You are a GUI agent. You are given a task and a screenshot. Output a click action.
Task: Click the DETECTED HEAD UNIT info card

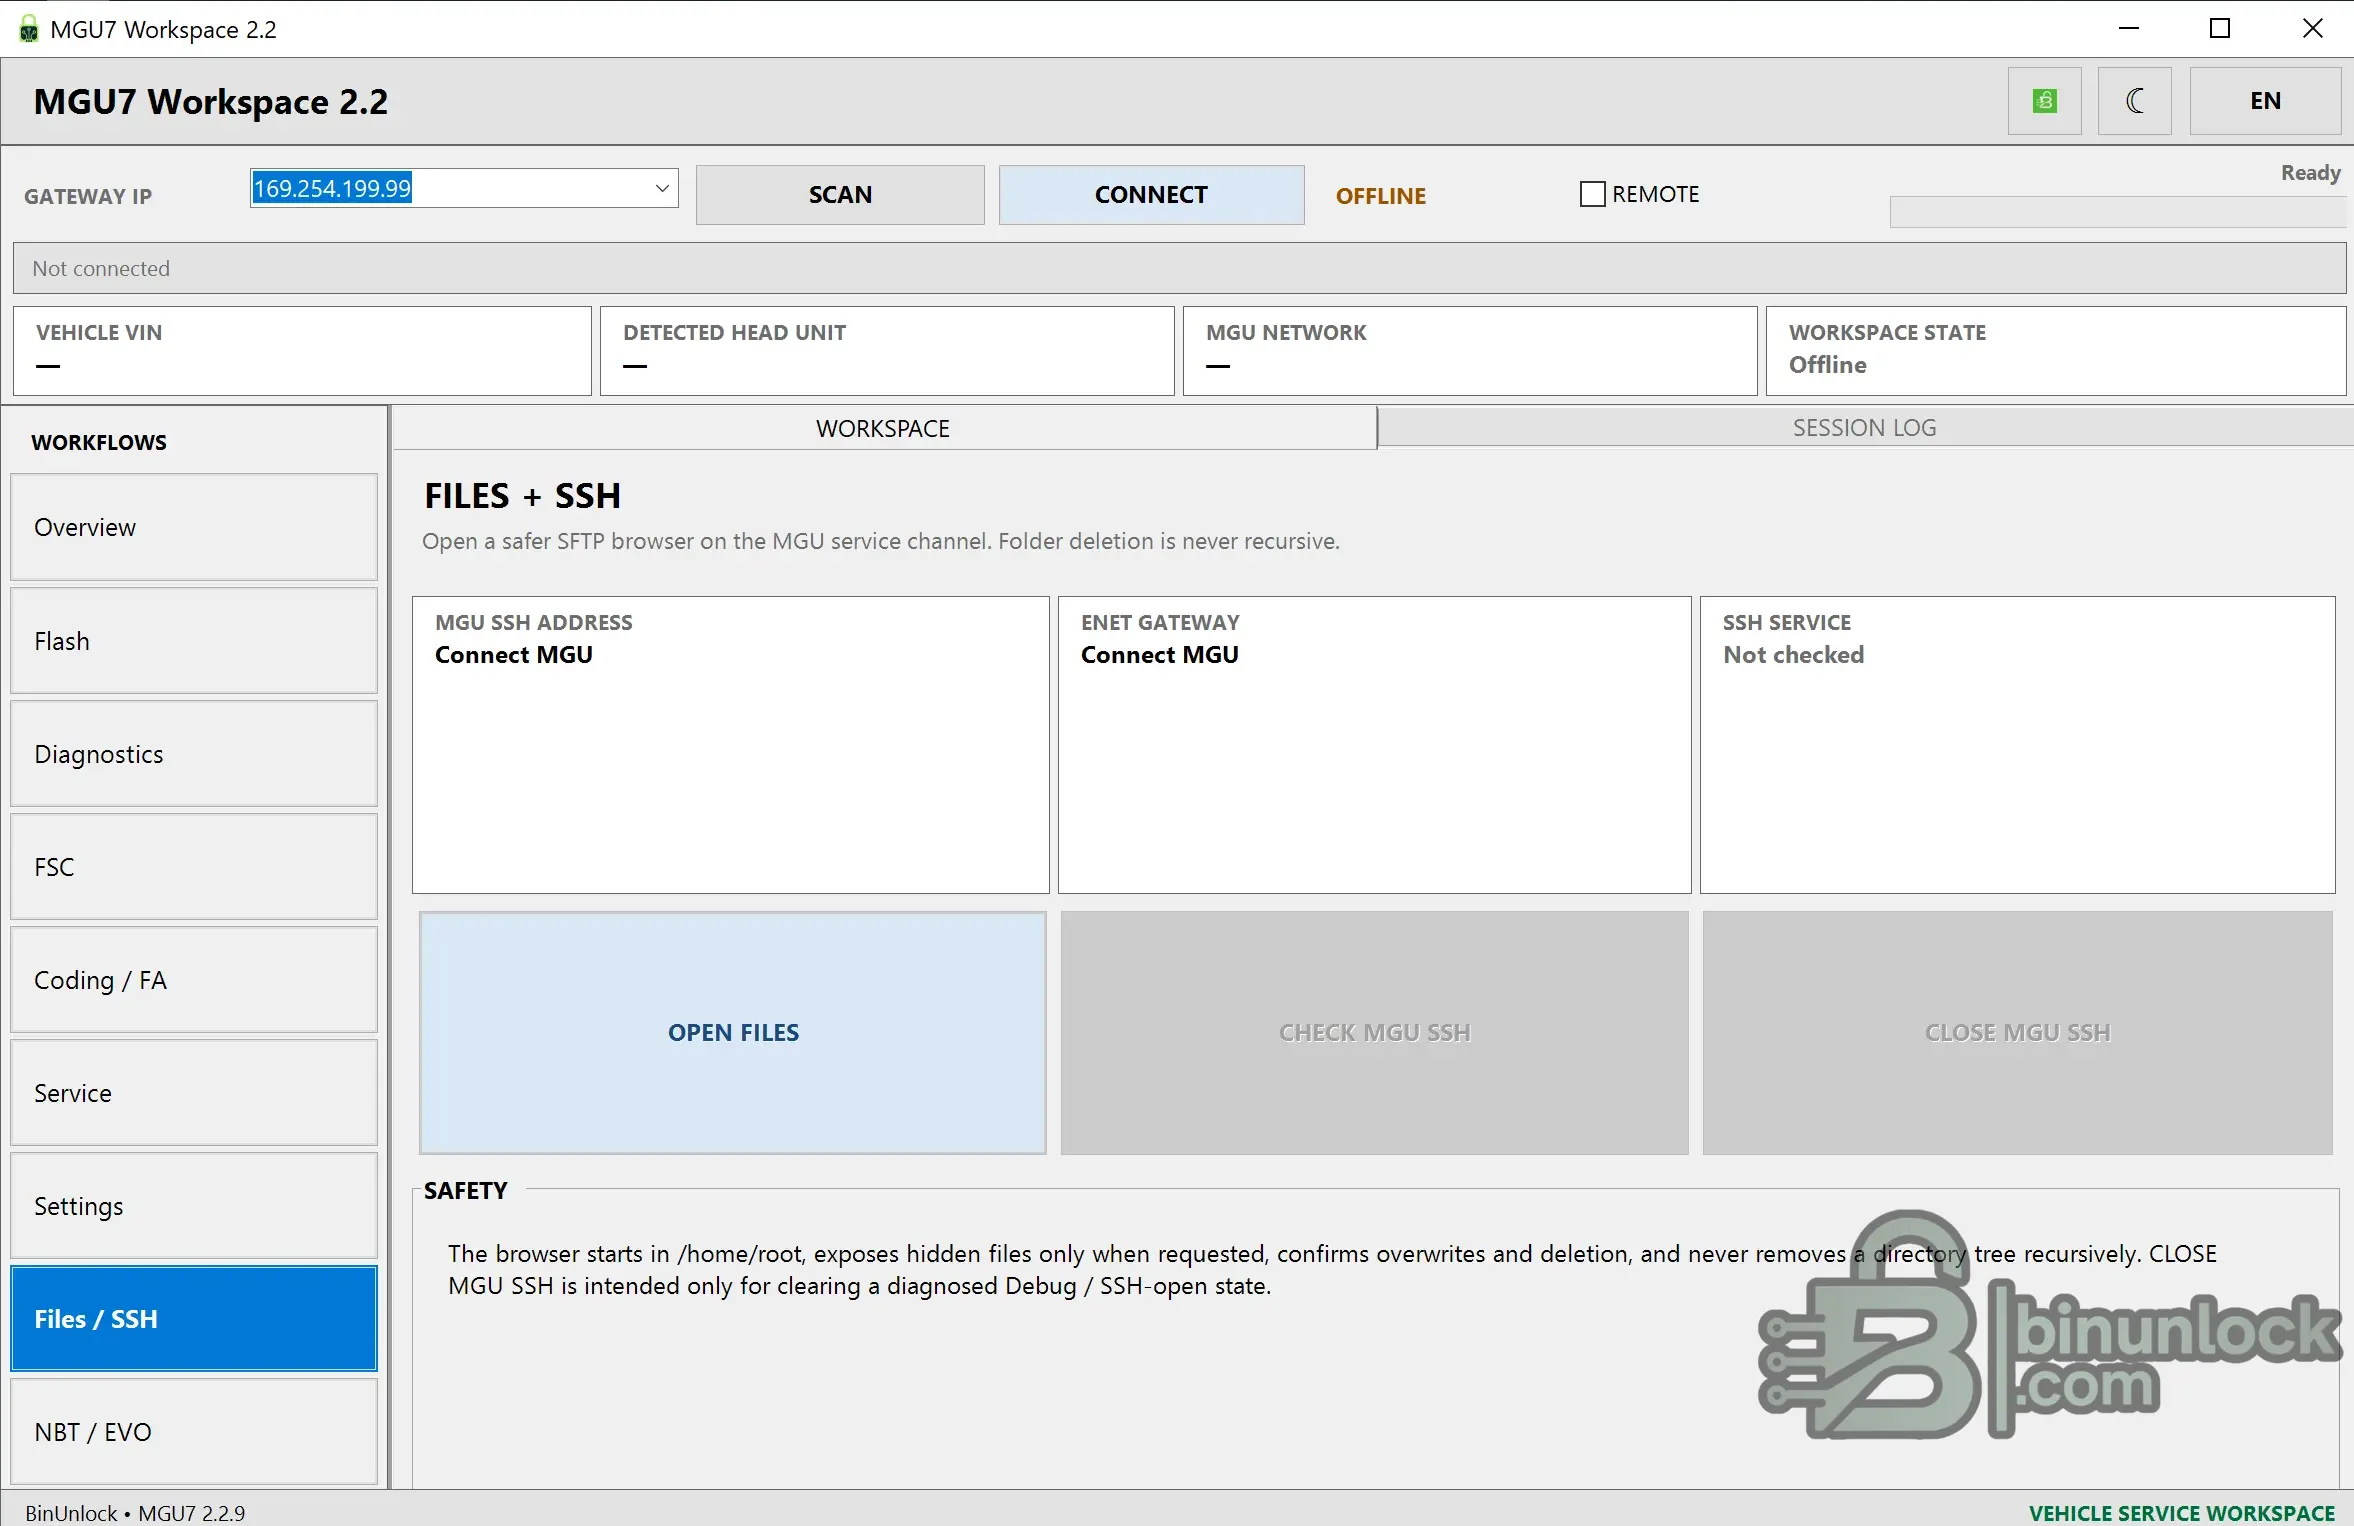point(887,351)
